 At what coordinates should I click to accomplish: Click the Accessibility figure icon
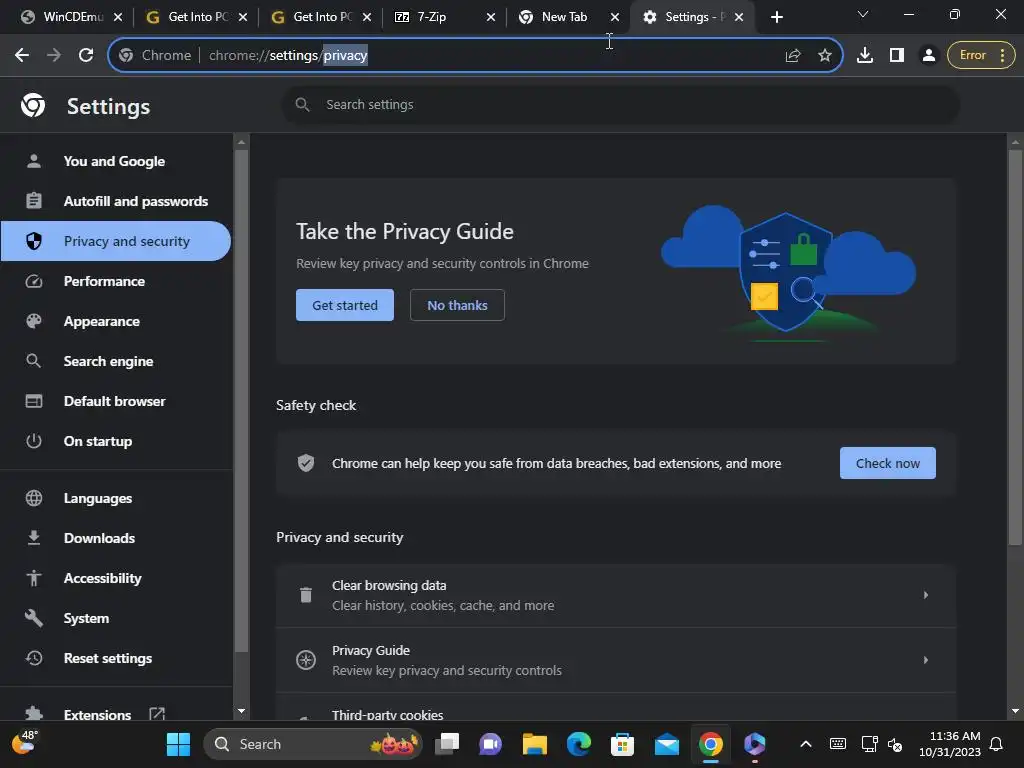coord(34,578)
